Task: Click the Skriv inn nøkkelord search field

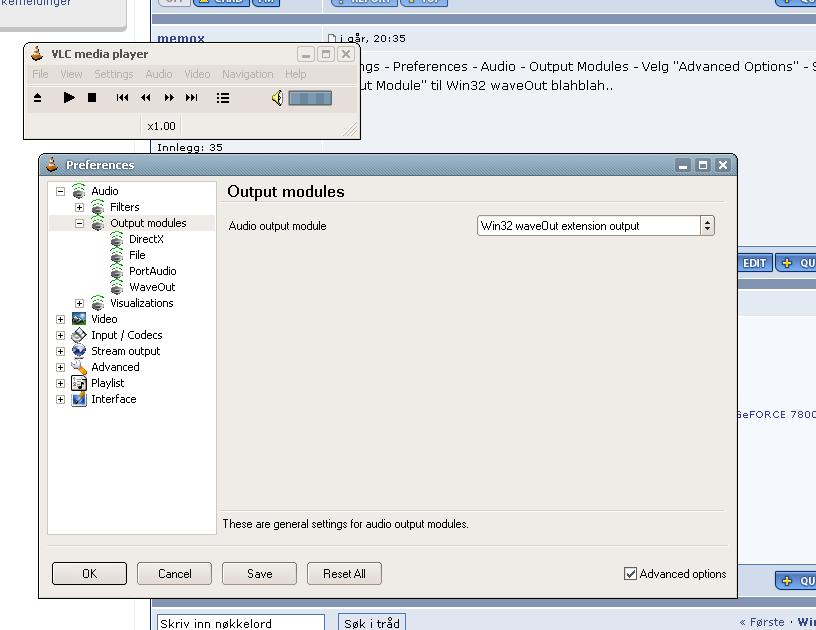Action: point(240,623)
